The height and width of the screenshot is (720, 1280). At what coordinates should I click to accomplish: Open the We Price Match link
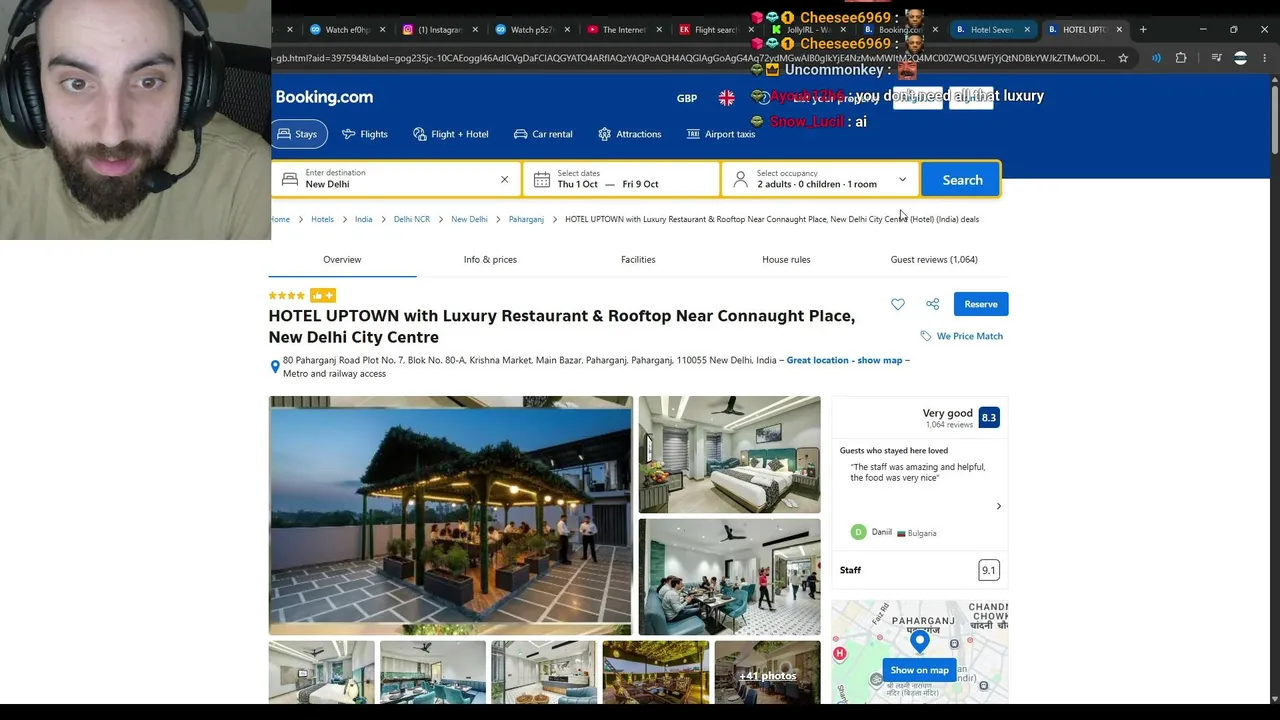coord(962,336)
